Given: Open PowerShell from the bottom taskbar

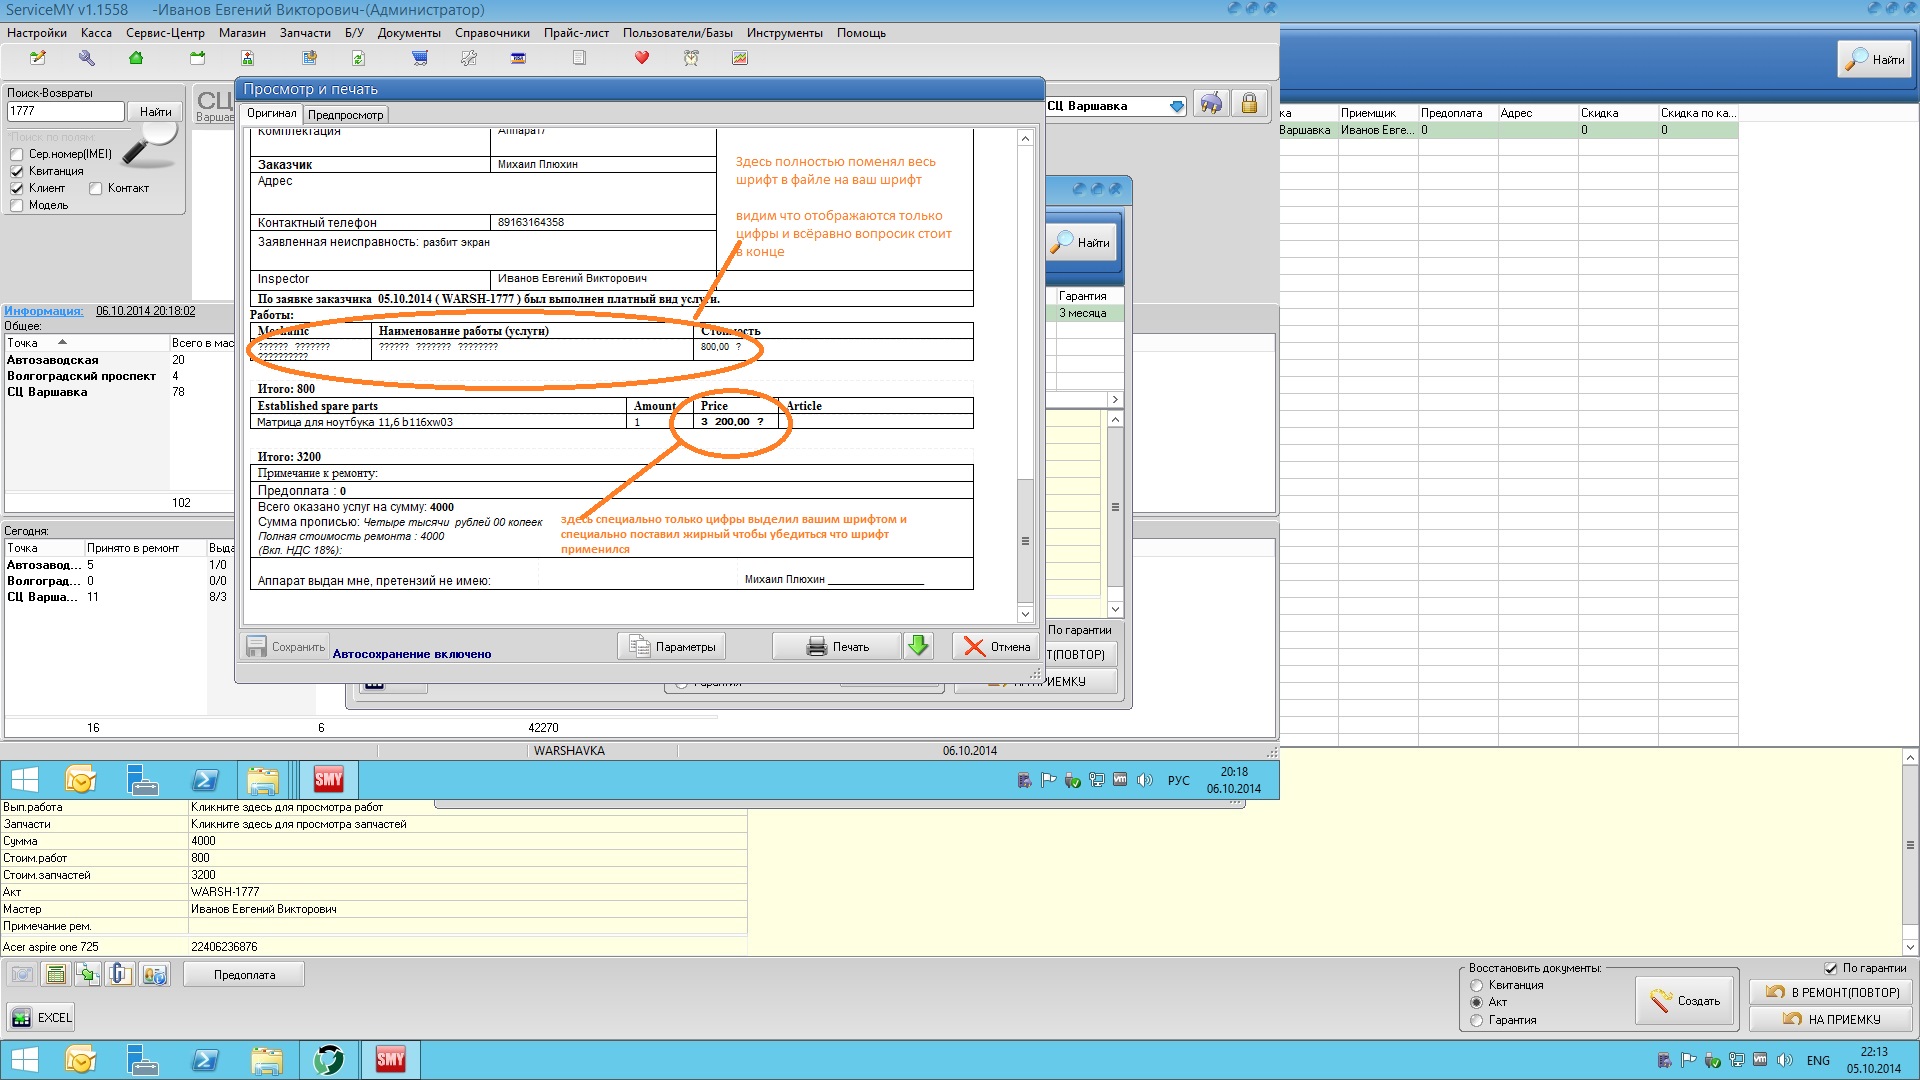Looking at the screenshot, I should click(x=205, y=1060).
